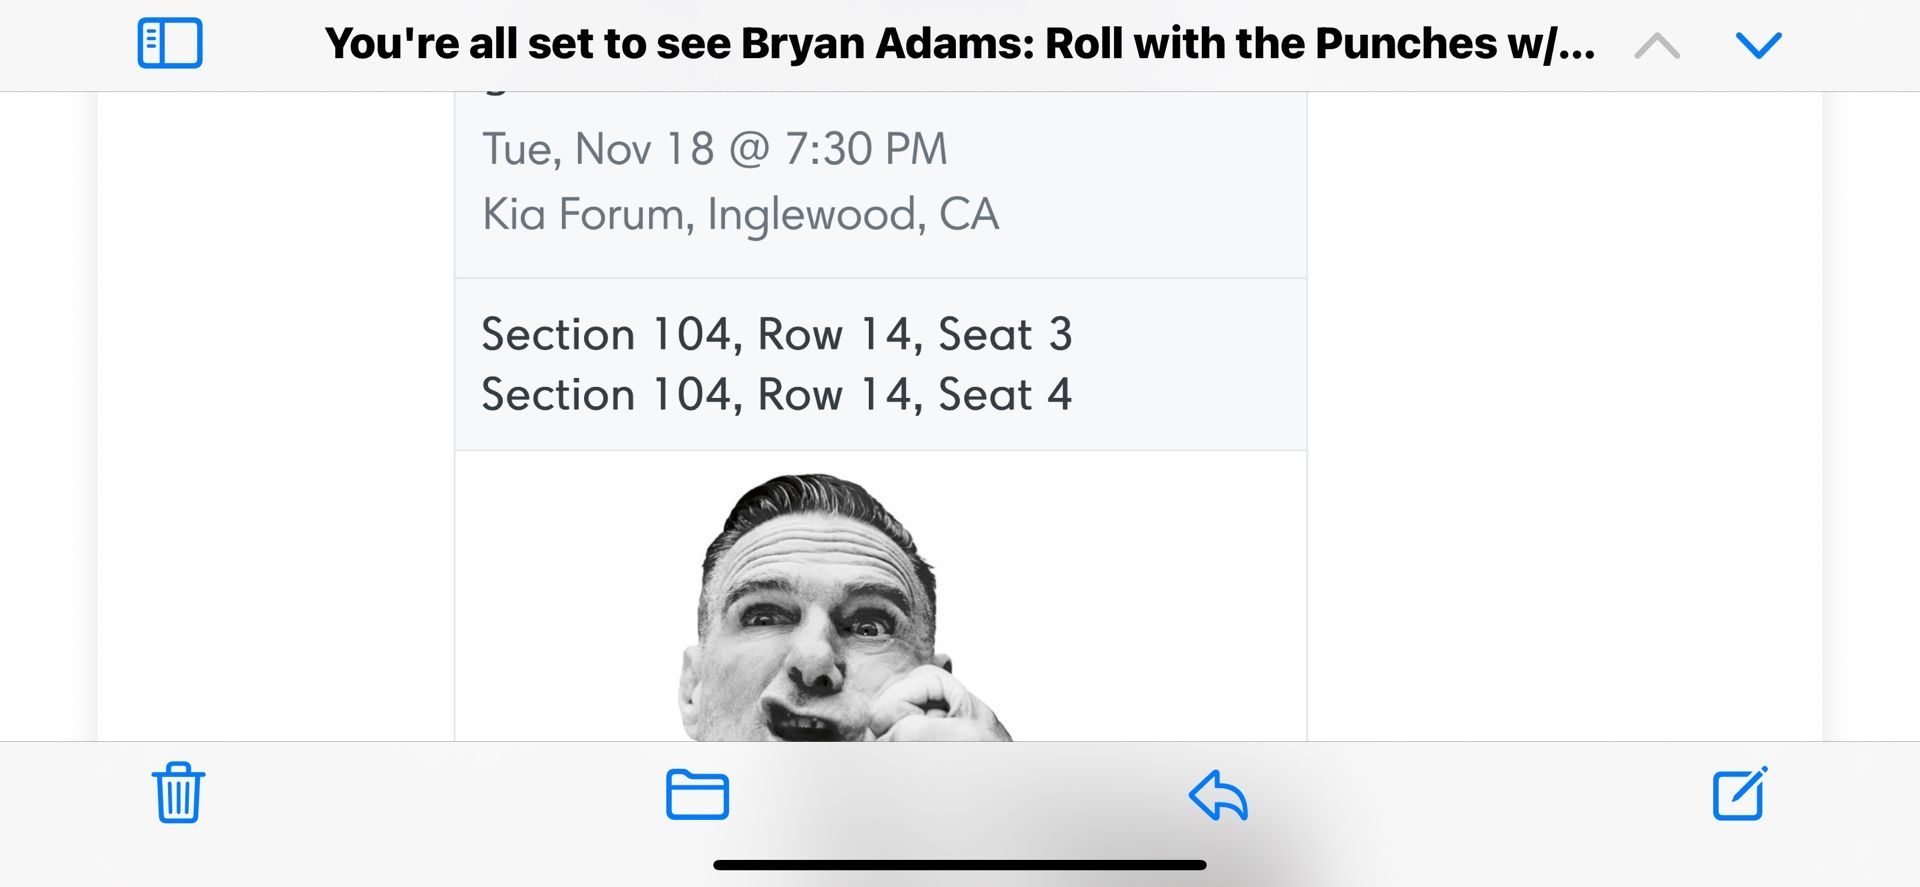Toggle the mailbox sidebar panel

170,44
